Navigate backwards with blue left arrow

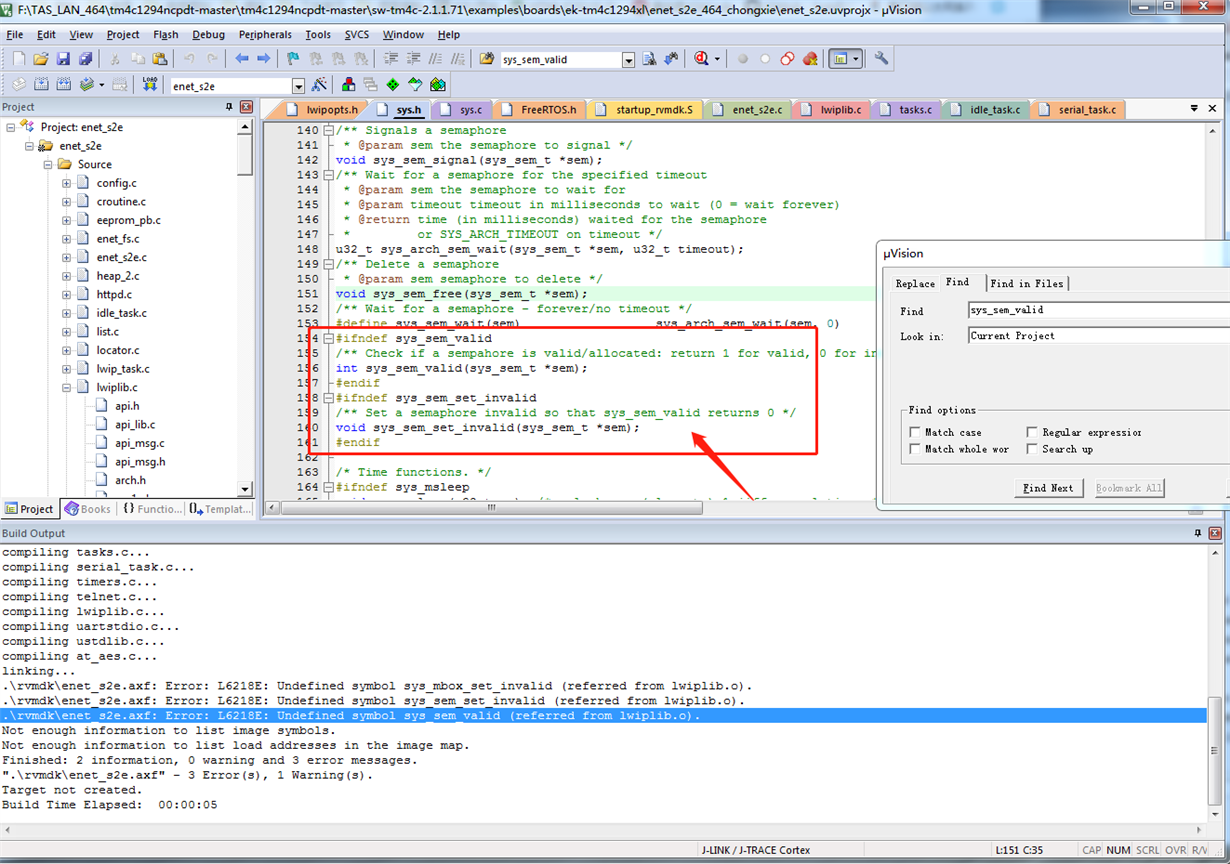point(243,59)
